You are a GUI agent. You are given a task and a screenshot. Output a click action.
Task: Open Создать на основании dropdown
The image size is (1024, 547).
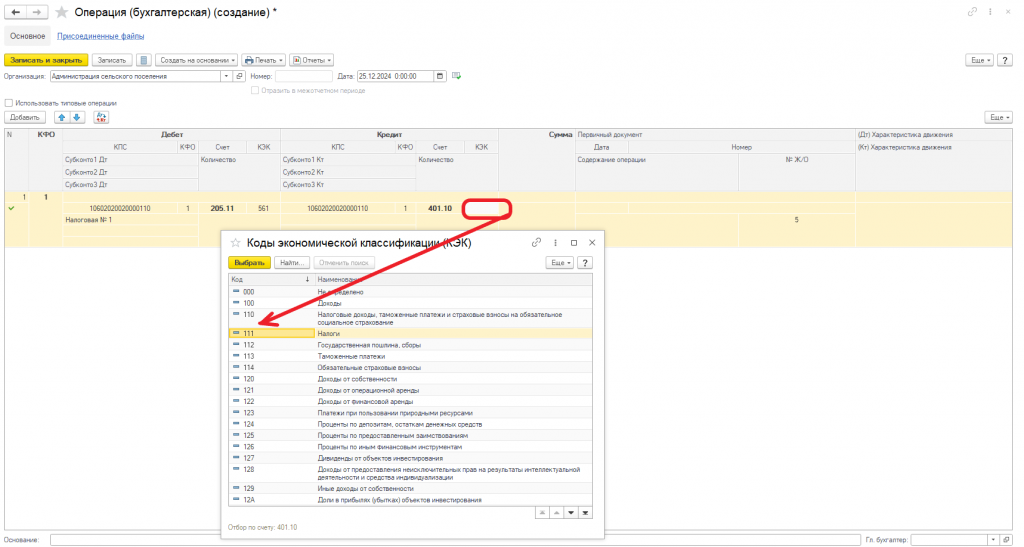tap(197, 60)
